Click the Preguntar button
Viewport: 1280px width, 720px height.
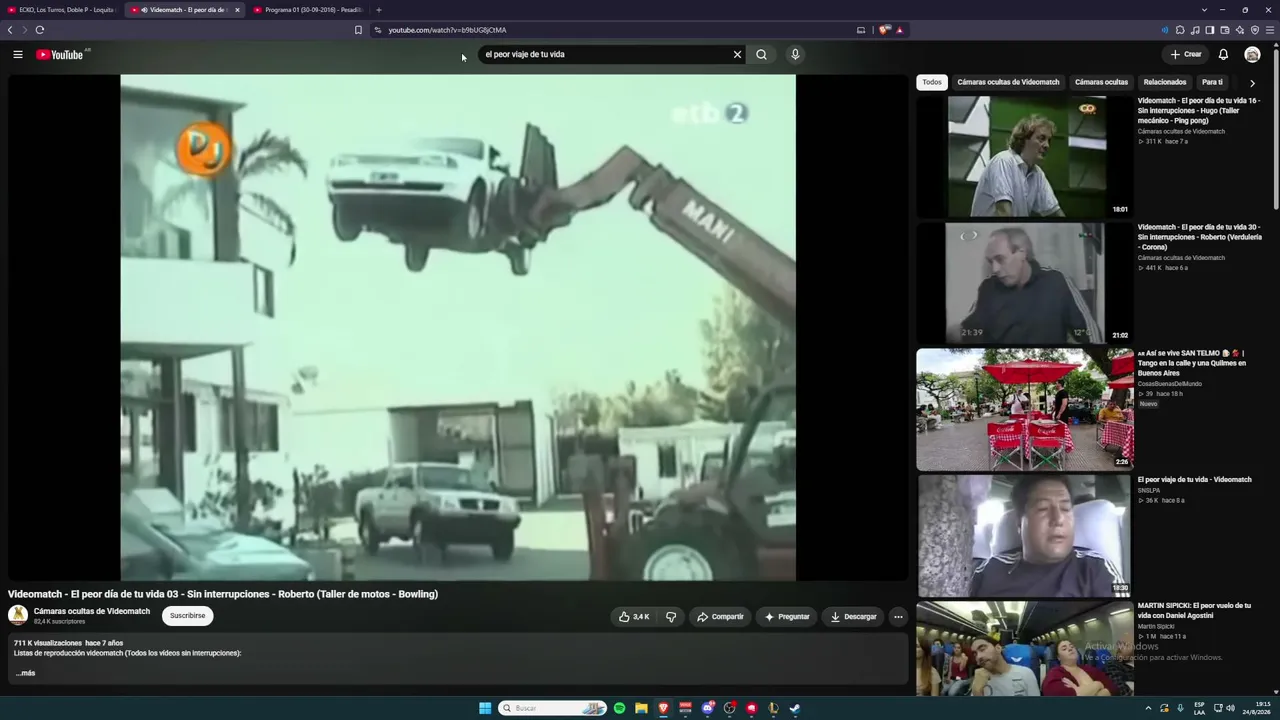[787, 617]
